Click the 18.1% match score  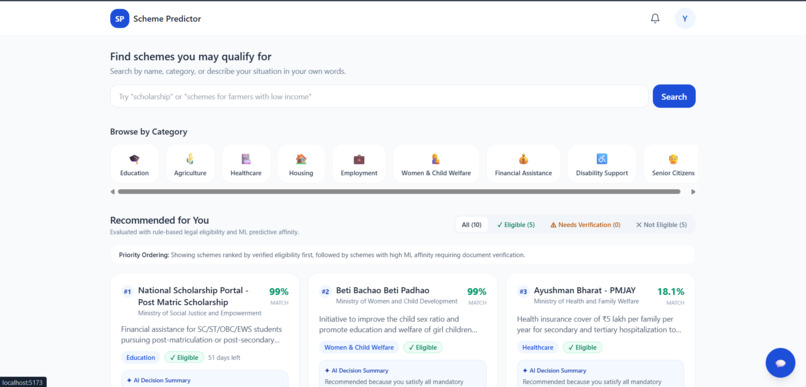[671, 291]
